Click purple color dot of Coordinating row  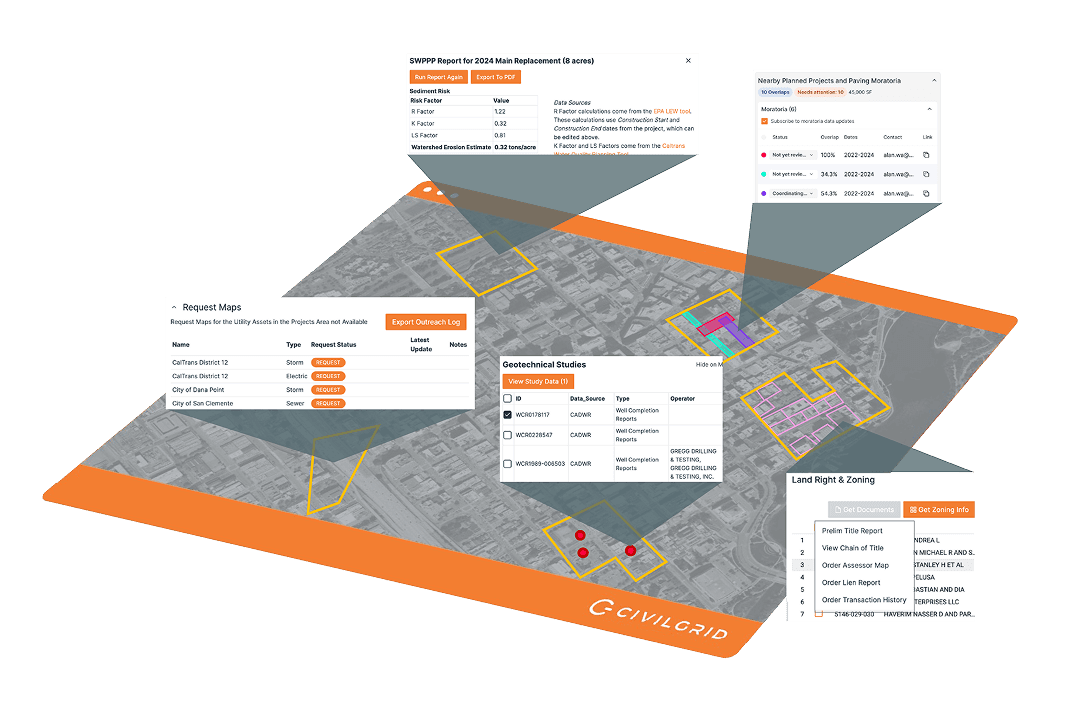coord(763,193)
